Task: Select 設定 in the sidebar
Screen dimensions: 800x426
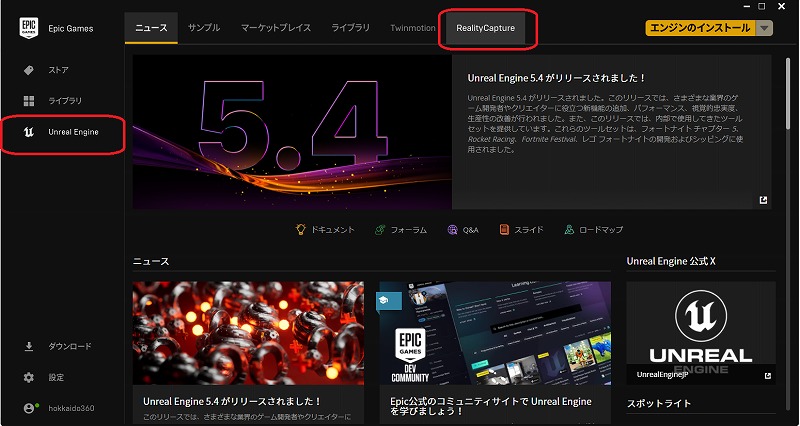Action: [56, 378]
